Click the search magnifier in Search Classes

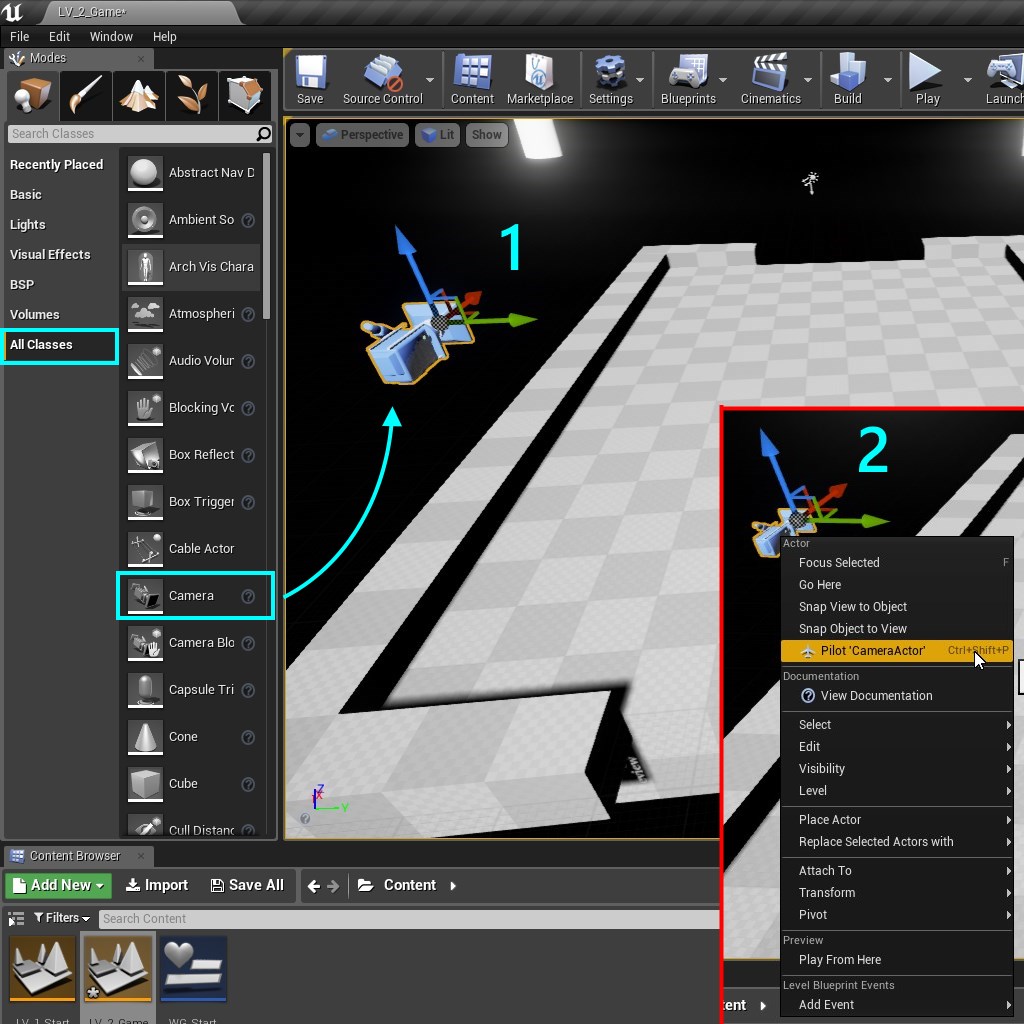[263, 134]
